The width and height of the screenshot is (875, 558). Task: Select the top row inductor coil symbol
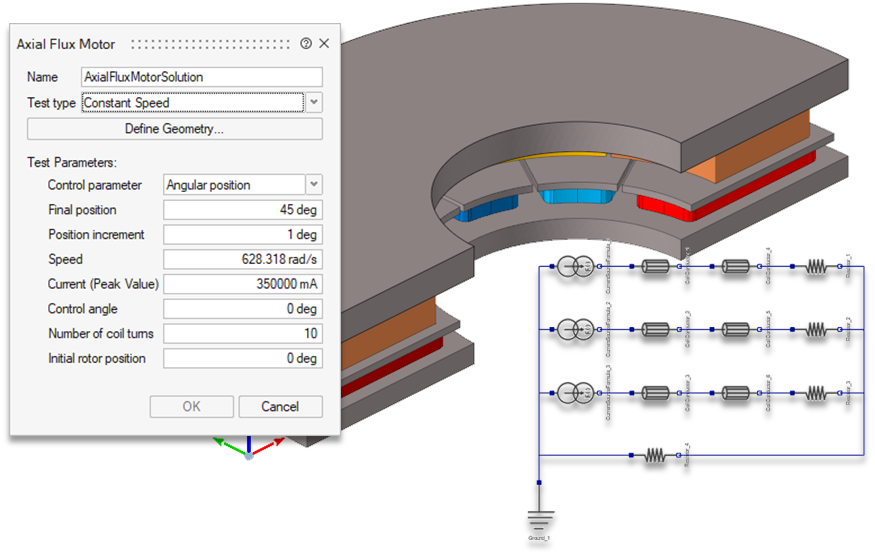817,267
